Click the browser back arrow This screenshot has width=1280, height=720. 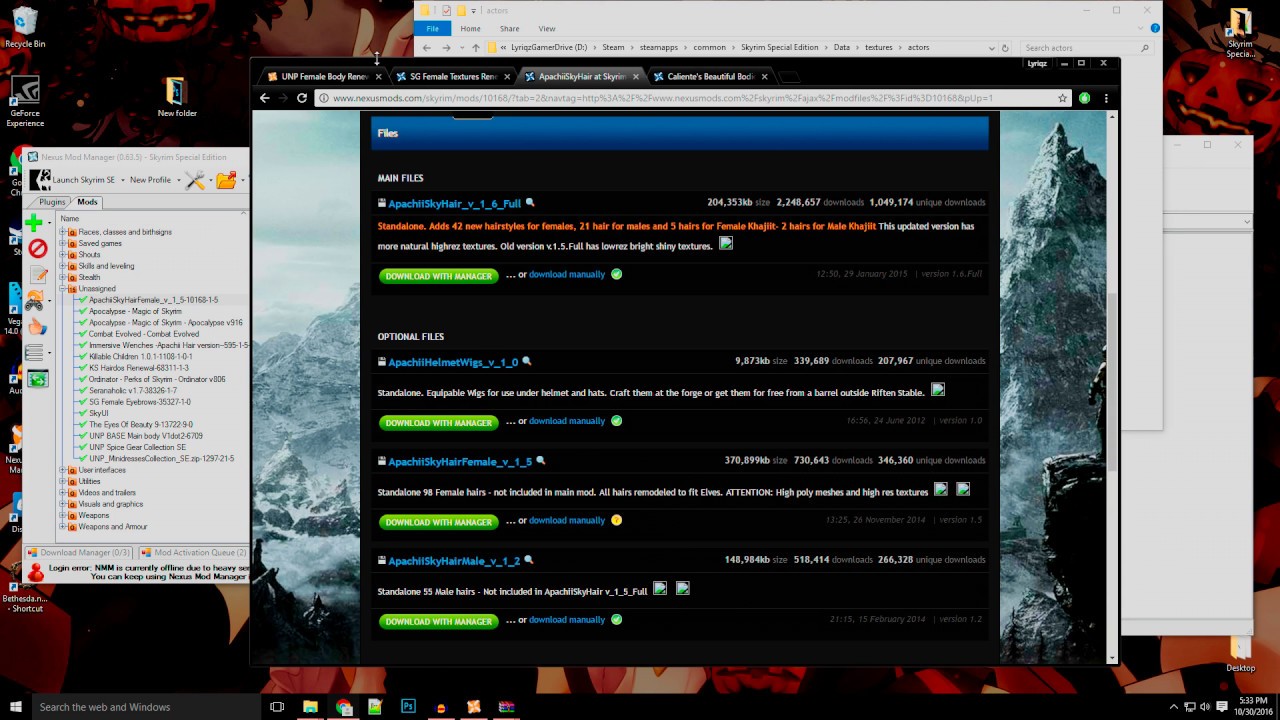(265, 98)
